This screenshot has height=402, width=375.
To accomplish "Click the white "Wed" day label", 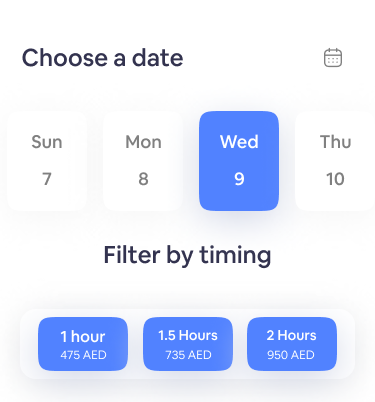I will (x=239, y=142).
